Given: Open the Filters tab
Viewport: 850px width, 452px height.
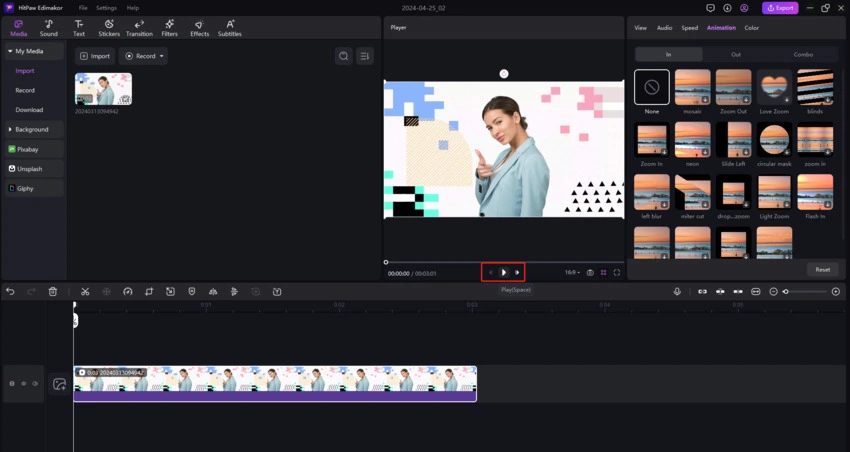Looking at the screenshot, I should click(170, 28).
